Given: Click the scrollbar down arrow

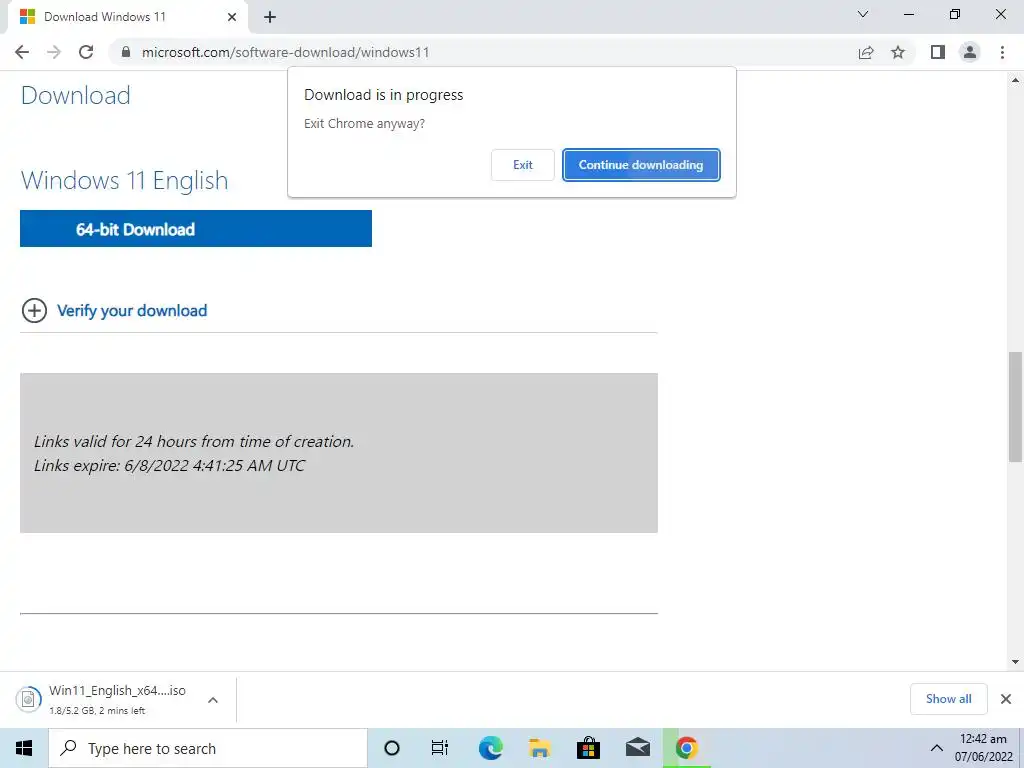Looking at the screenshot, I should click(x=1016, y=662).
